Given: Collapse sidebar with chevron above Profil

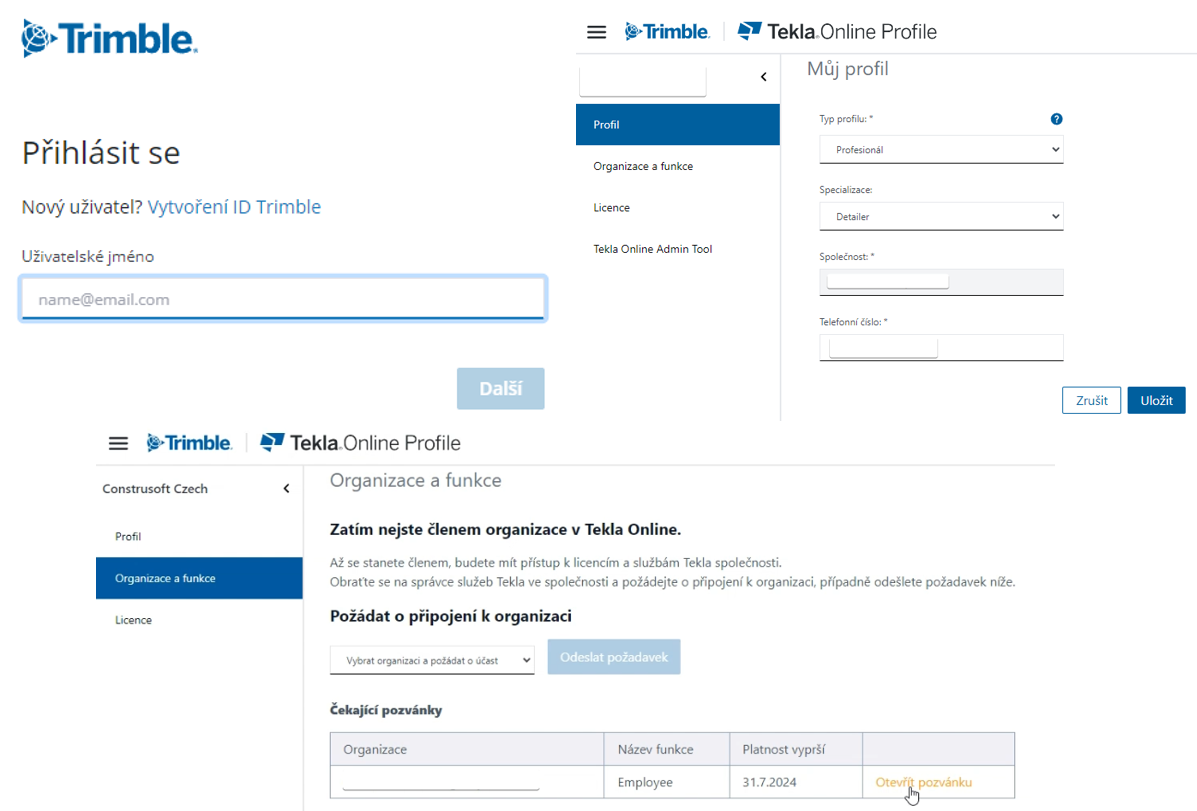Looking at the screenshot, I should (763, 76).
